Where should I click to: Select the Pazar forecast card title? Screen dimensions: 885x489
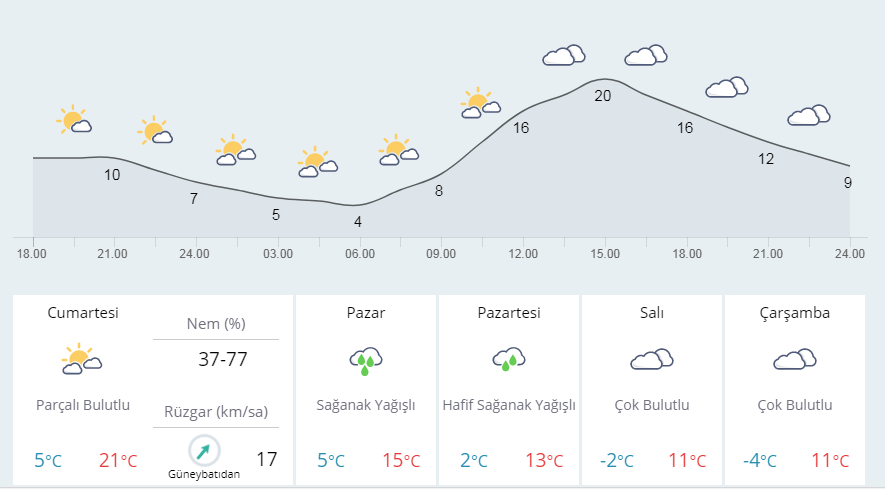[366, 313]
